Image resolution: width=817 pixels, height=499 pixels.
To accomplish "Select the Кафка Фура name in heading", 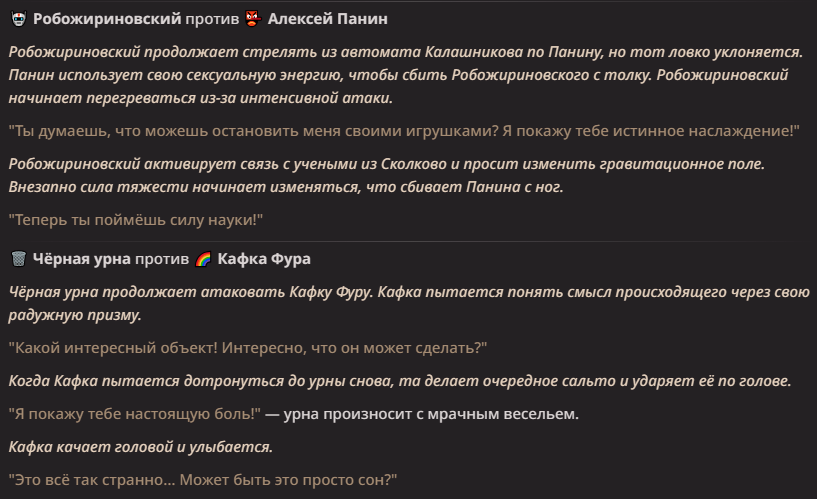I will click(264, 259).
